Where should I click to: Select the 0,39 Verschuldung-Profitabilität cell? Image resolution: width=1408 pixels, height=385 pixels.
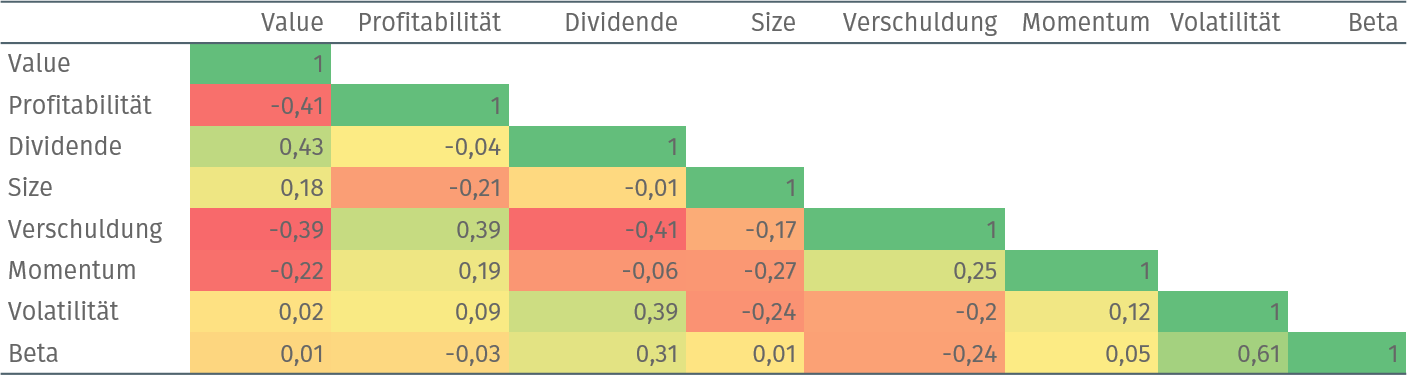[x=420, y=229]
